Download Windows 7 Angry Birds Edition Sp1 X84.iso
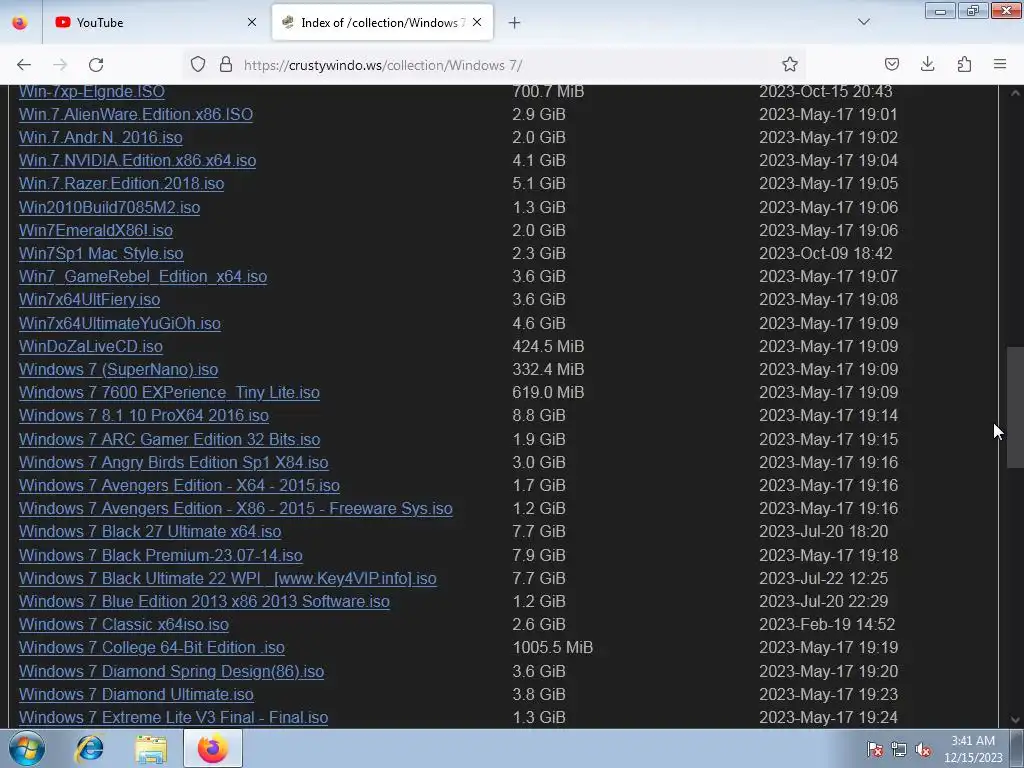1024x768 pixels. 174,462
